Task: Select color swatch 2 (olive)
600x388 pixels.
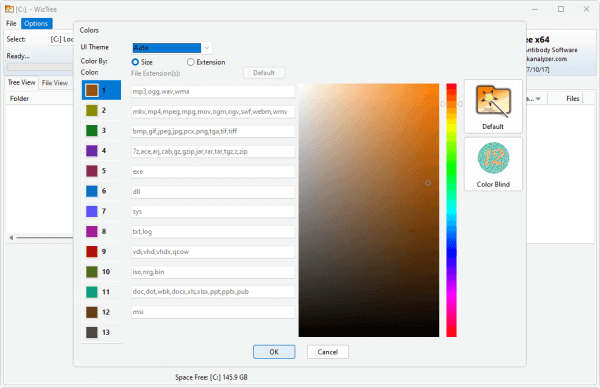Action: pos(92,110)
